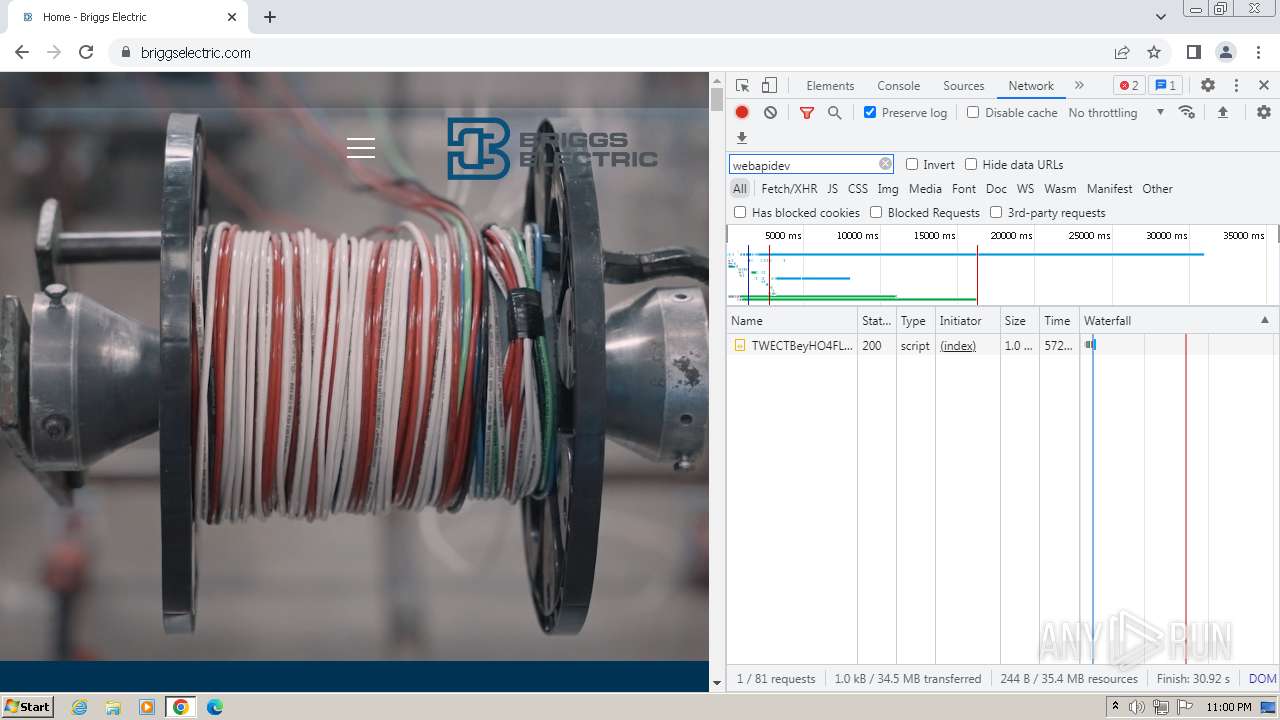Uncheck Preserve log
1280x720 pixels.
click(x=870, y=112)
